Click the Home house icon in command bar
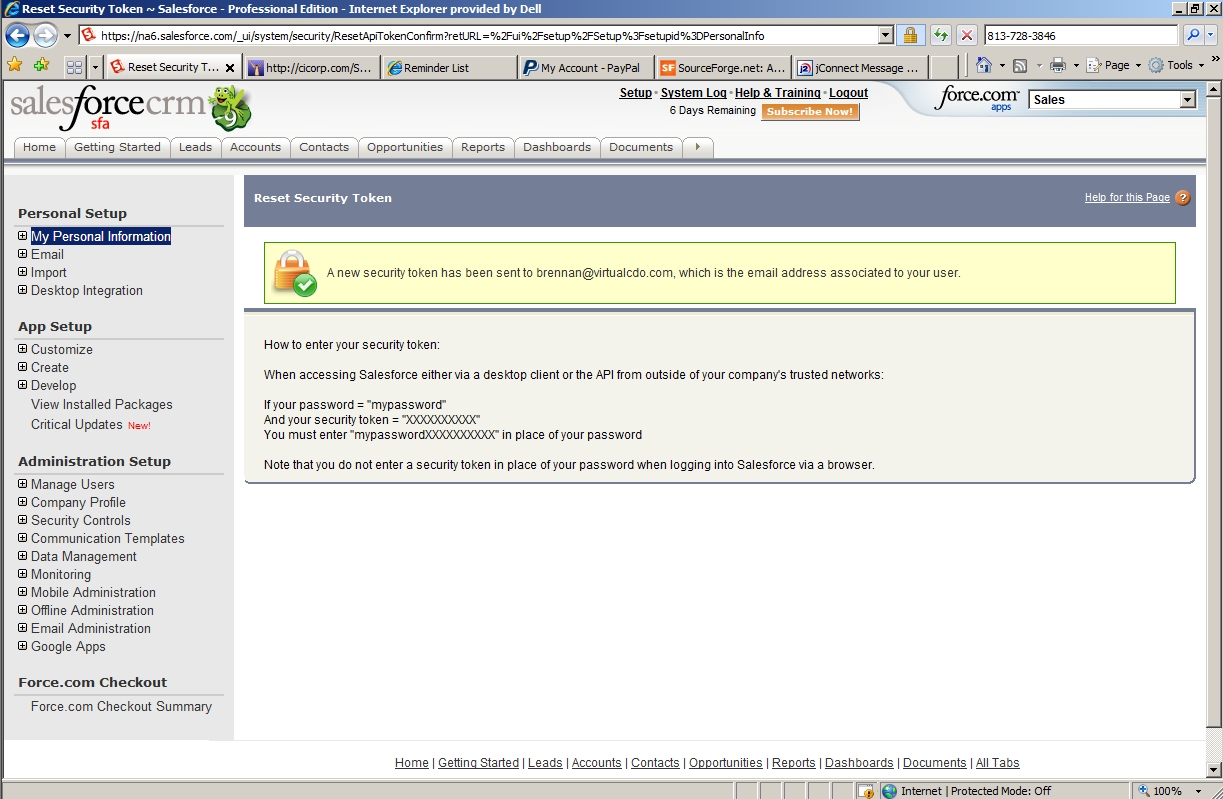This screenshot has height=799, width=1223. coord(983,66)
